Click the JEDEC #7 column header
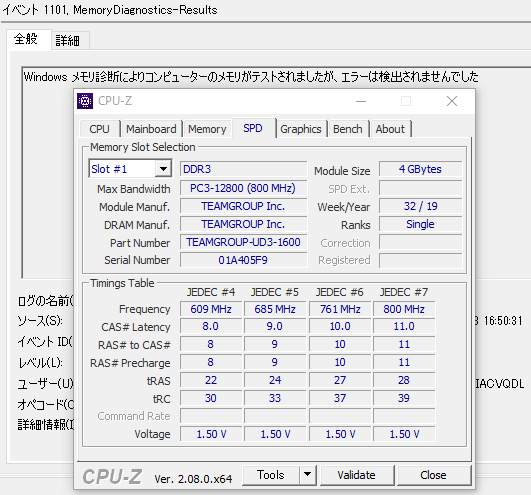The image size is (531, 495). pos(404,292)
